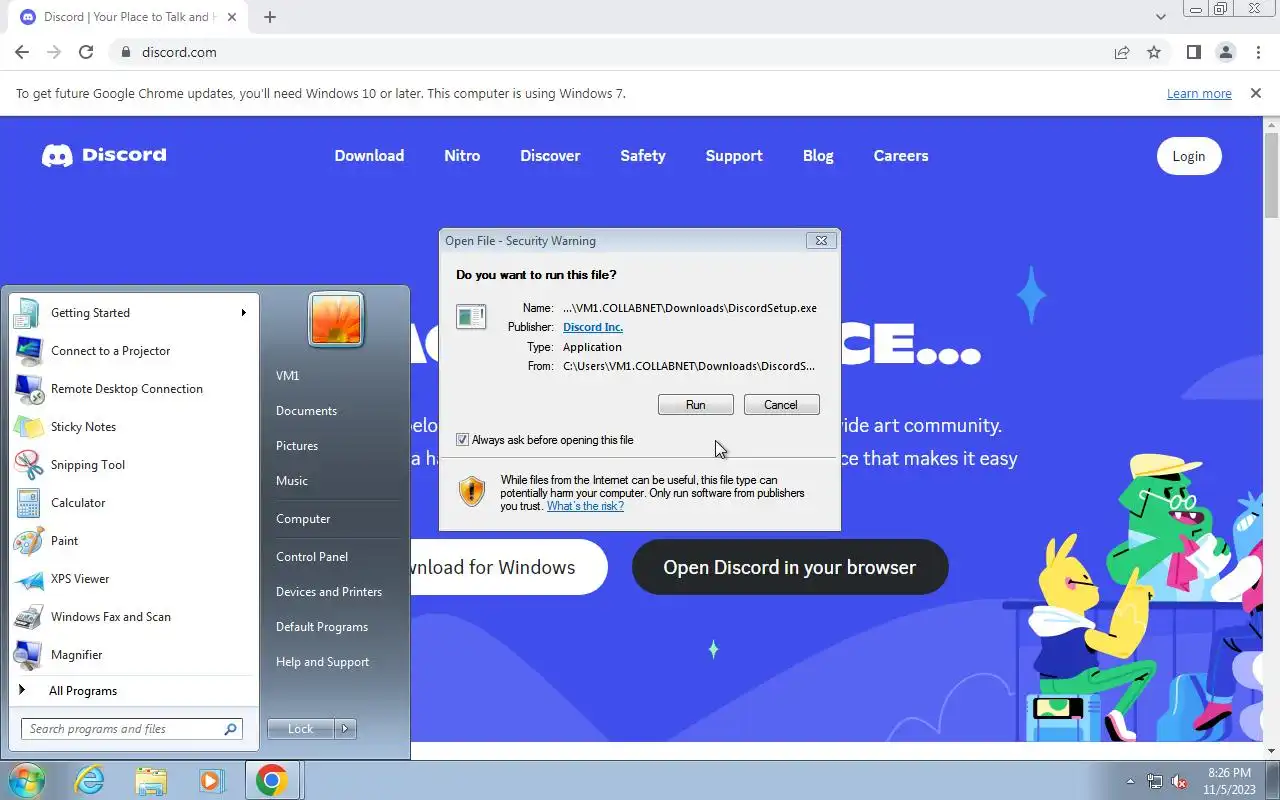1280x800 pixels.
Task: Click the Learn more link in notice bar
Action: pyautogui.click(x=1199, y=93)
